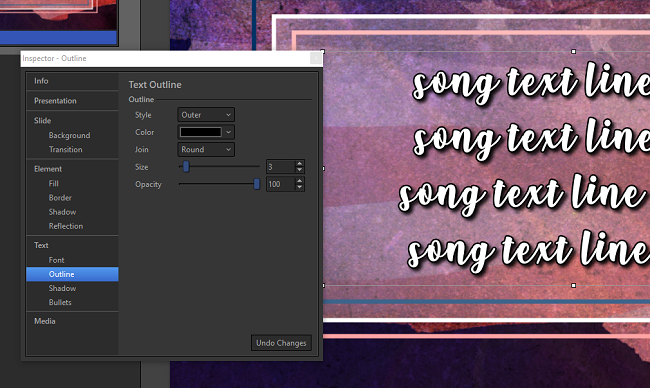Click the first song text line on slide
This screenshot has width=650, height=388.
tap(531, 82)
